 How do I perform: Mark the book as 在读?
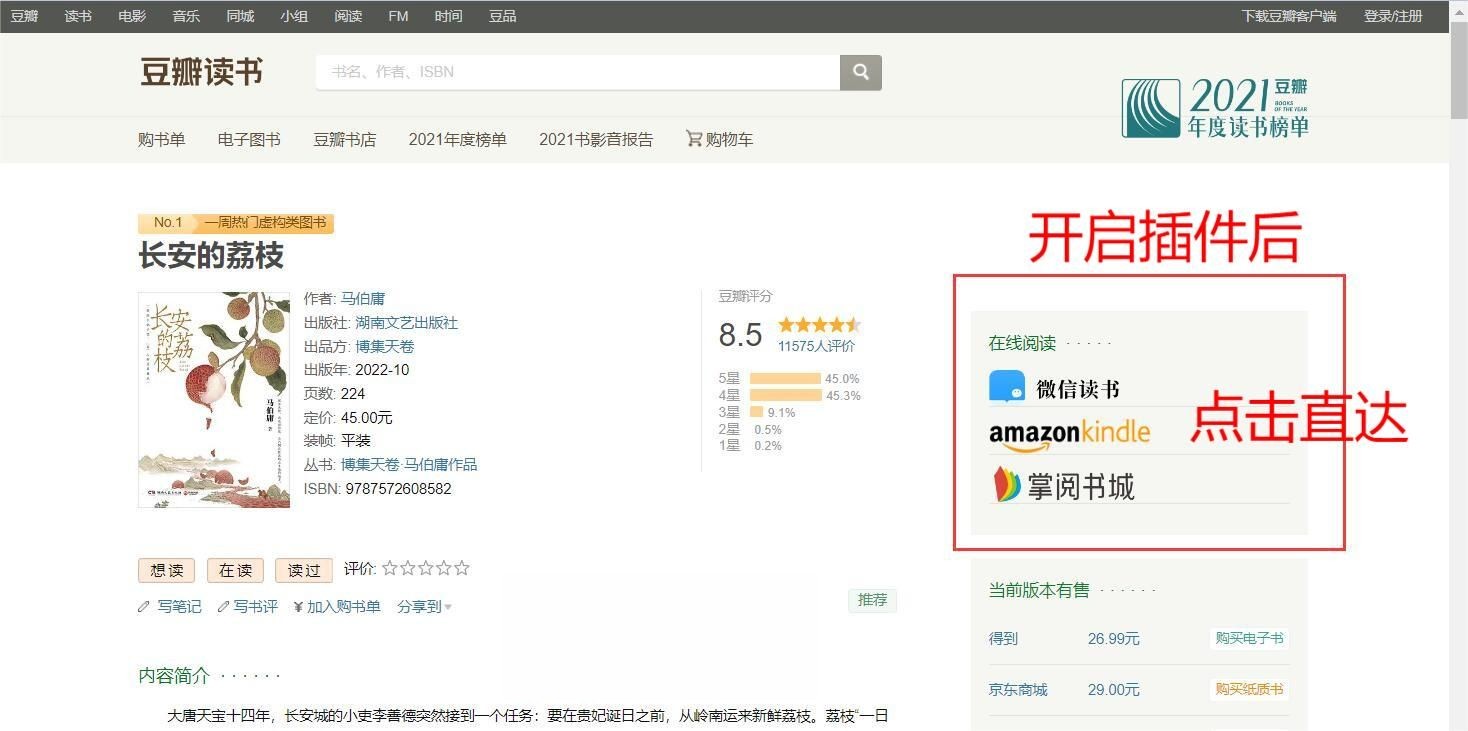tap(235, 570)
